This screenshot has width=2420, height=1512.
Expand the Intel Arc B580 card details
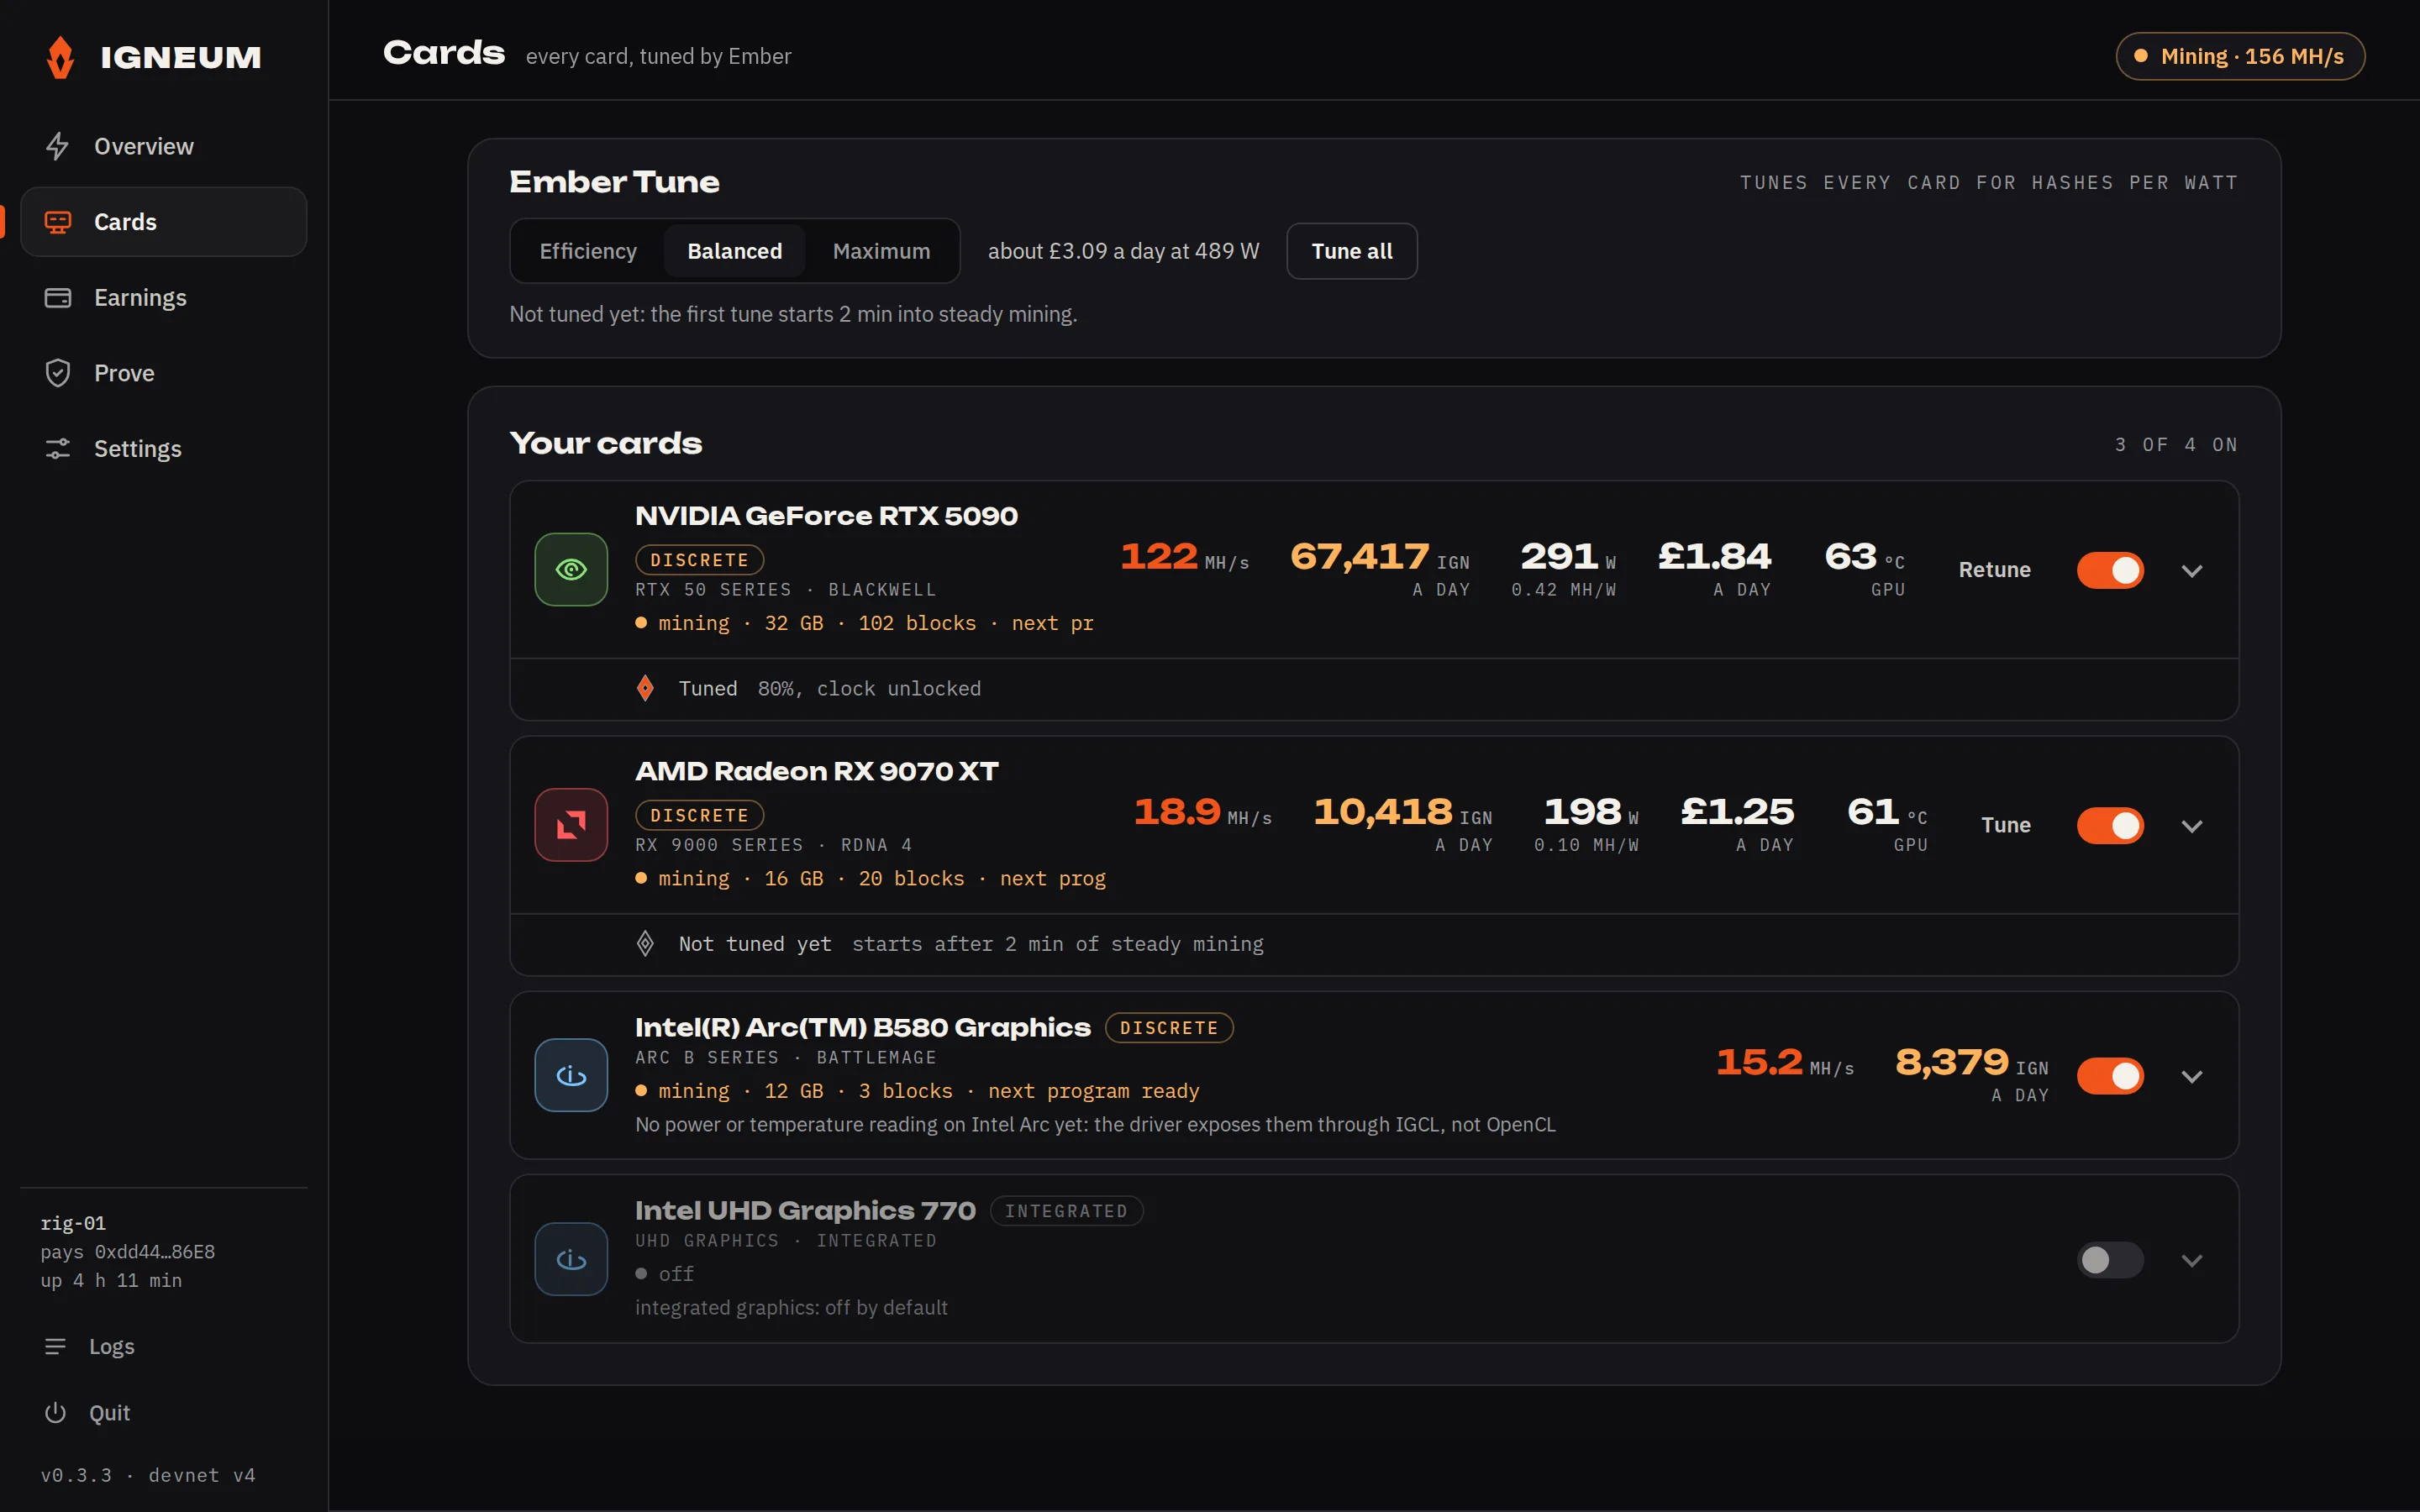pyautogui.click(x=2192, y=1077)
